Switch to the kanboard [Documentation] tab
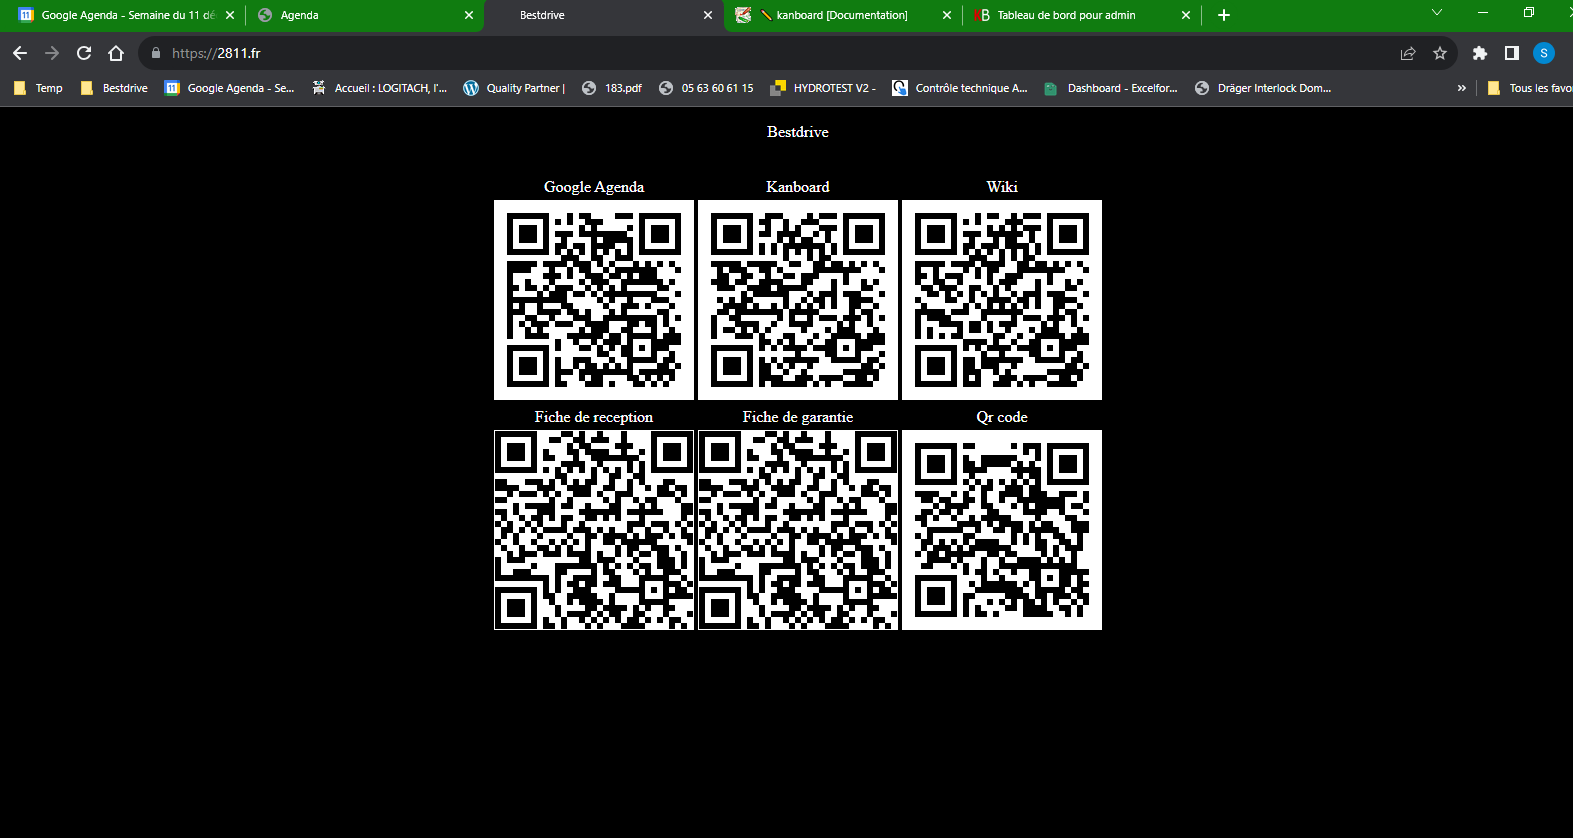Image resolution: width=1573 pixels, height=838 pixels. (840, 15)
